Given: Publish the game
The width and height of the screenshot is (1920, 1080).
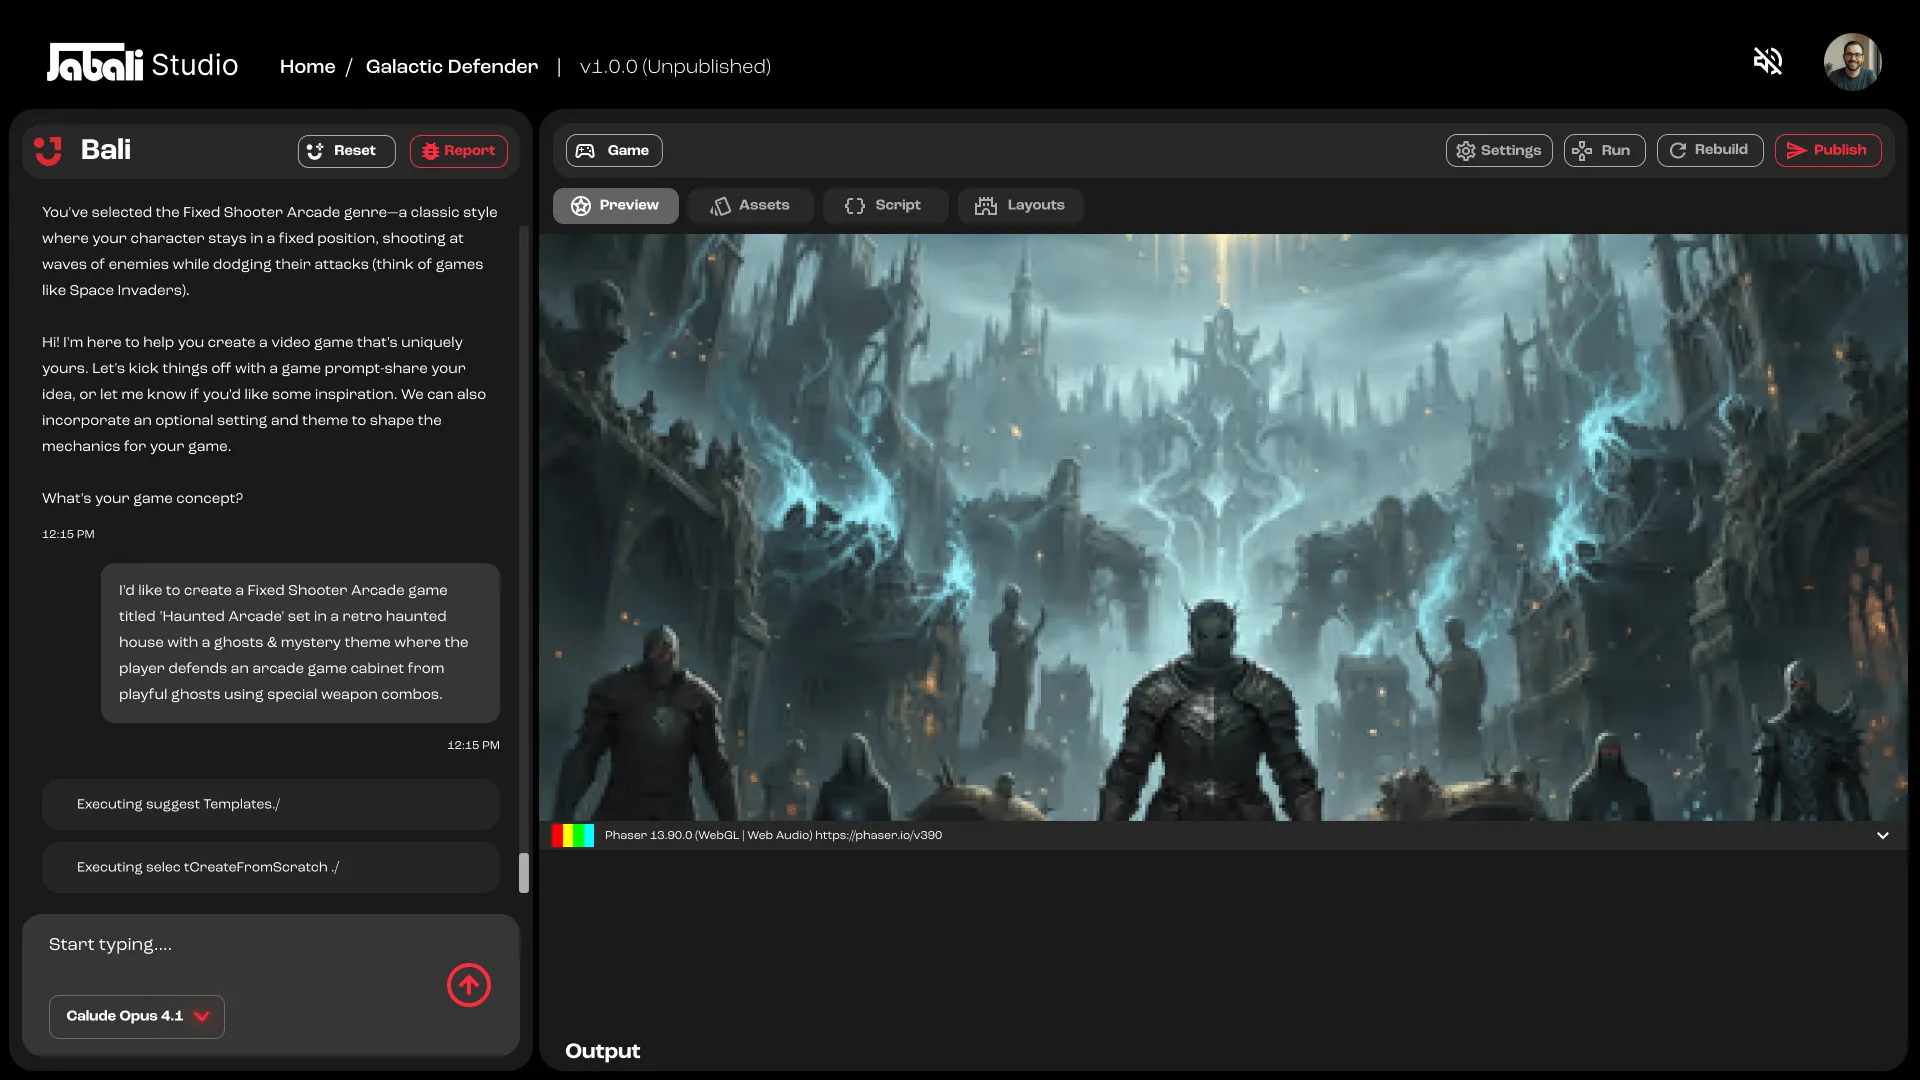Looking at the screenshot, I should pyautogui.click(x=1827, y=150).
